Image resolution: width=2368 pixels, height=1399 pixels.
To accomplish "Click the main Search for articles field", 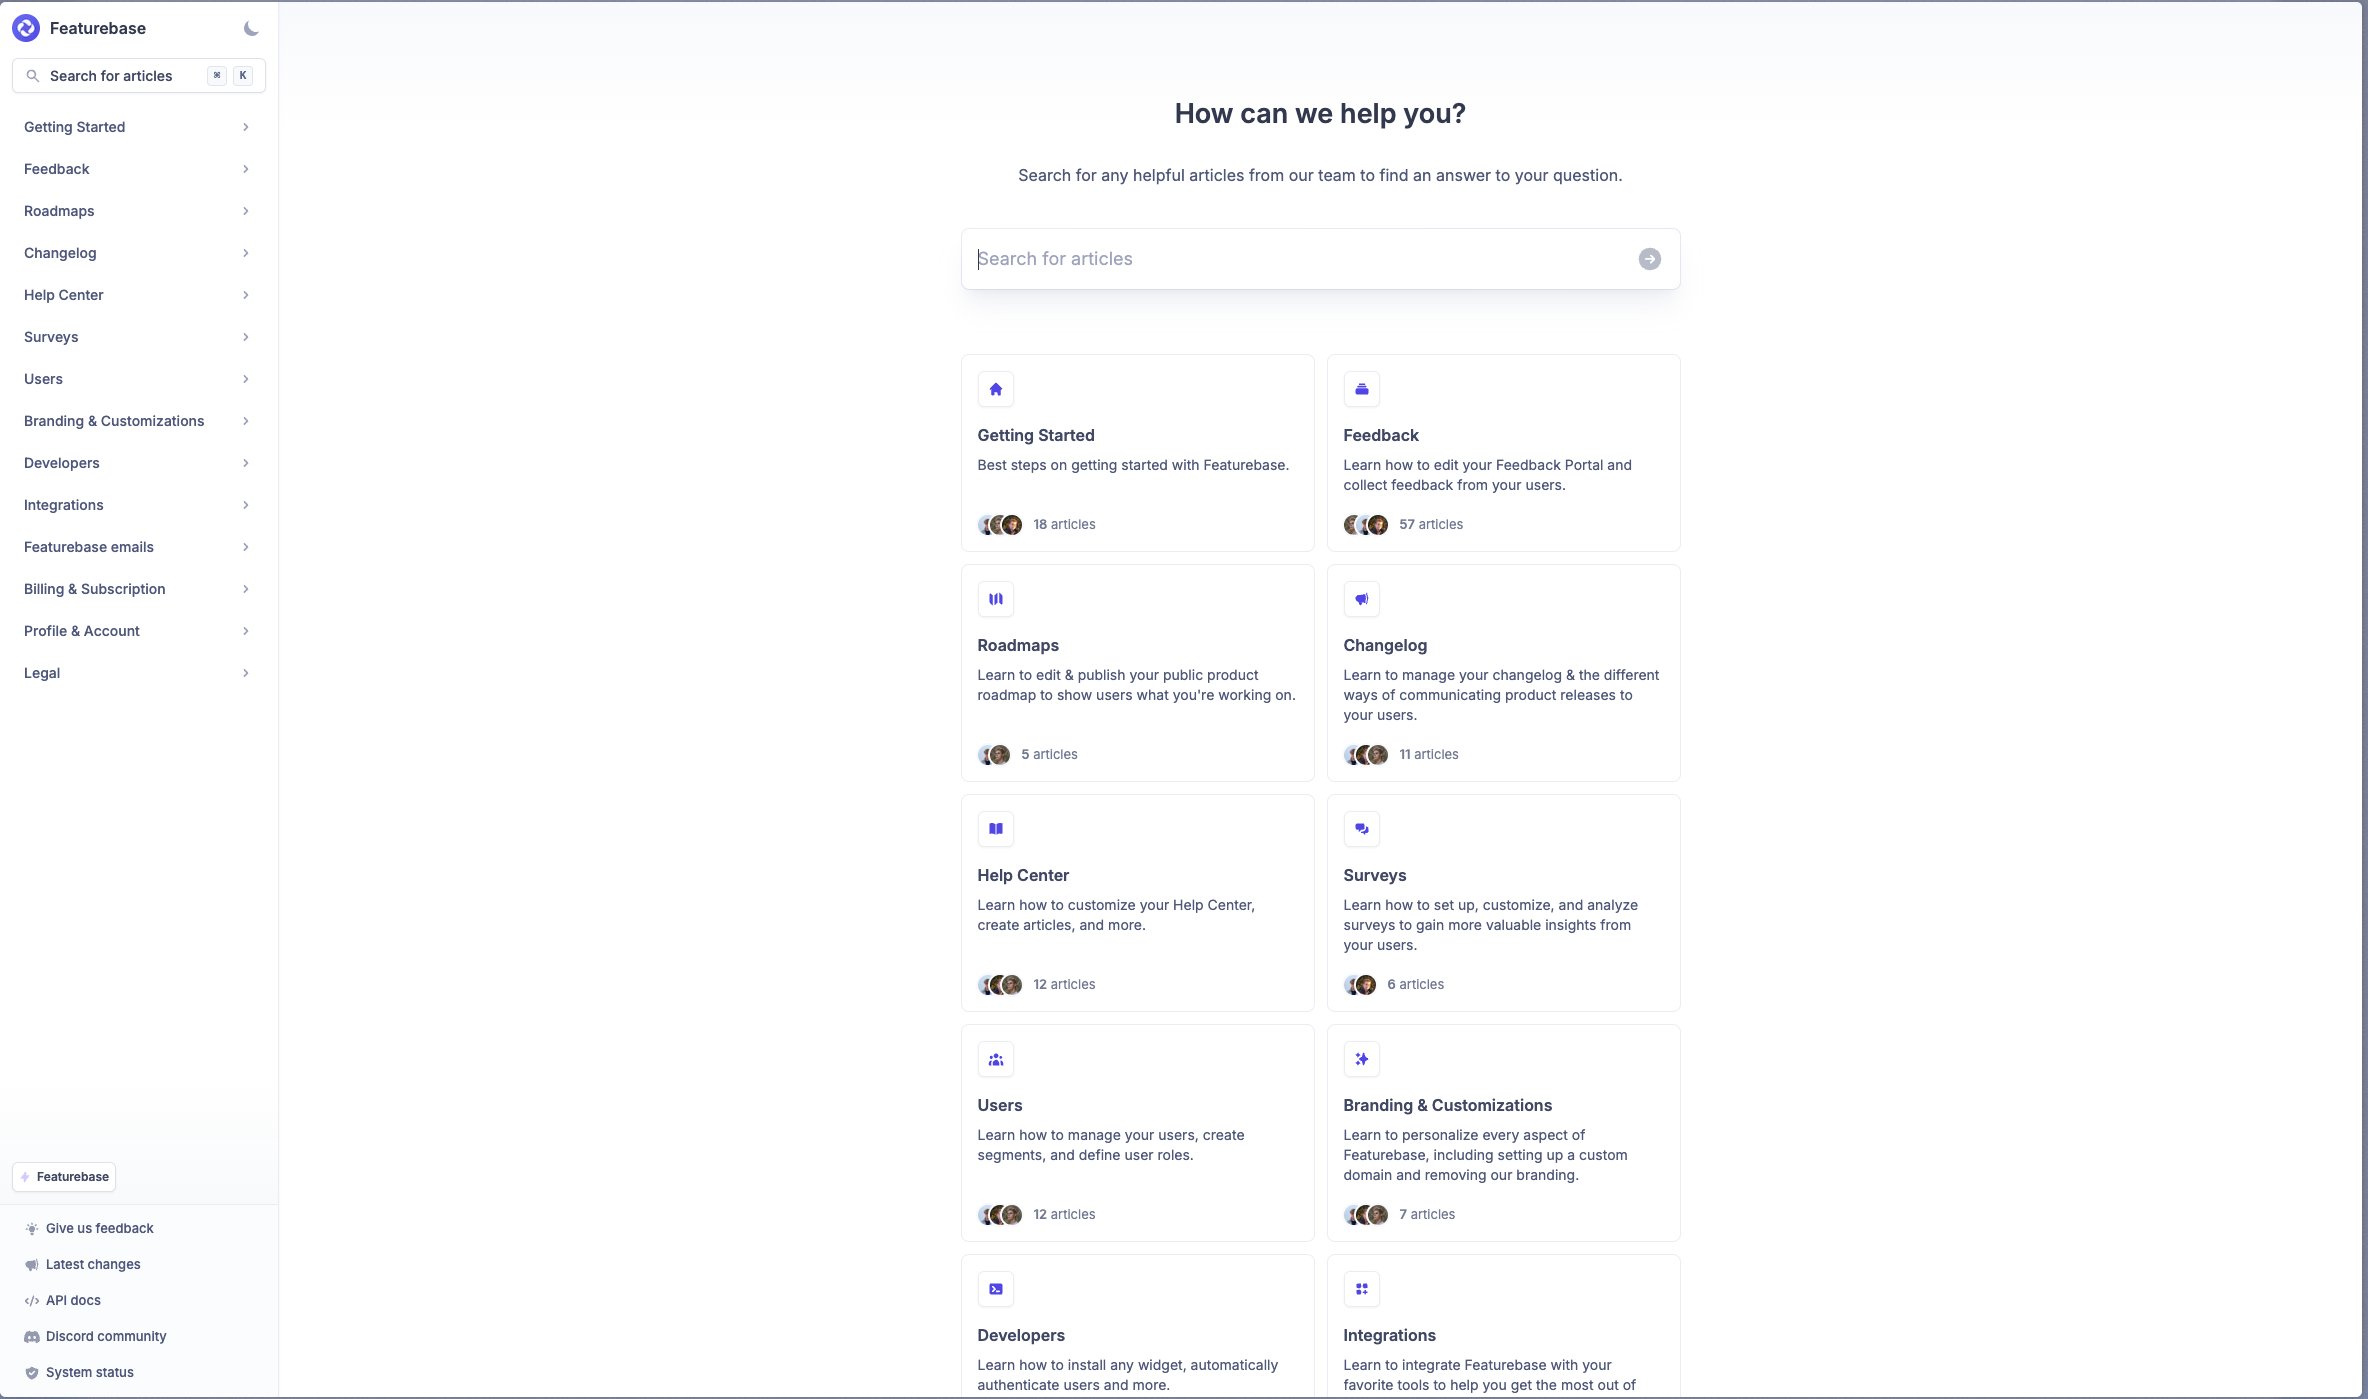I will pos(1300,259).
